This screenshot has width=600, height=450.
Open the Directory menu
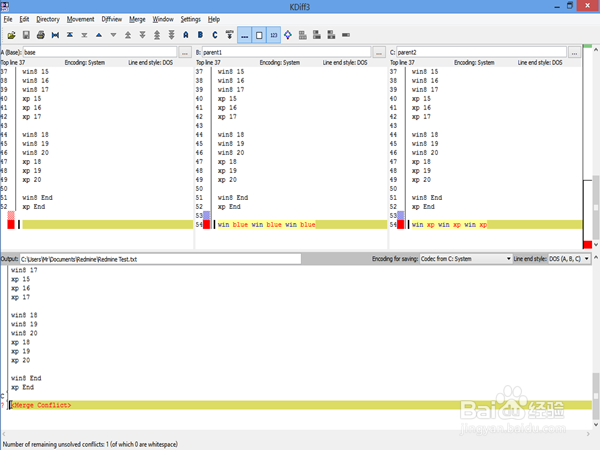pos(48,19)
